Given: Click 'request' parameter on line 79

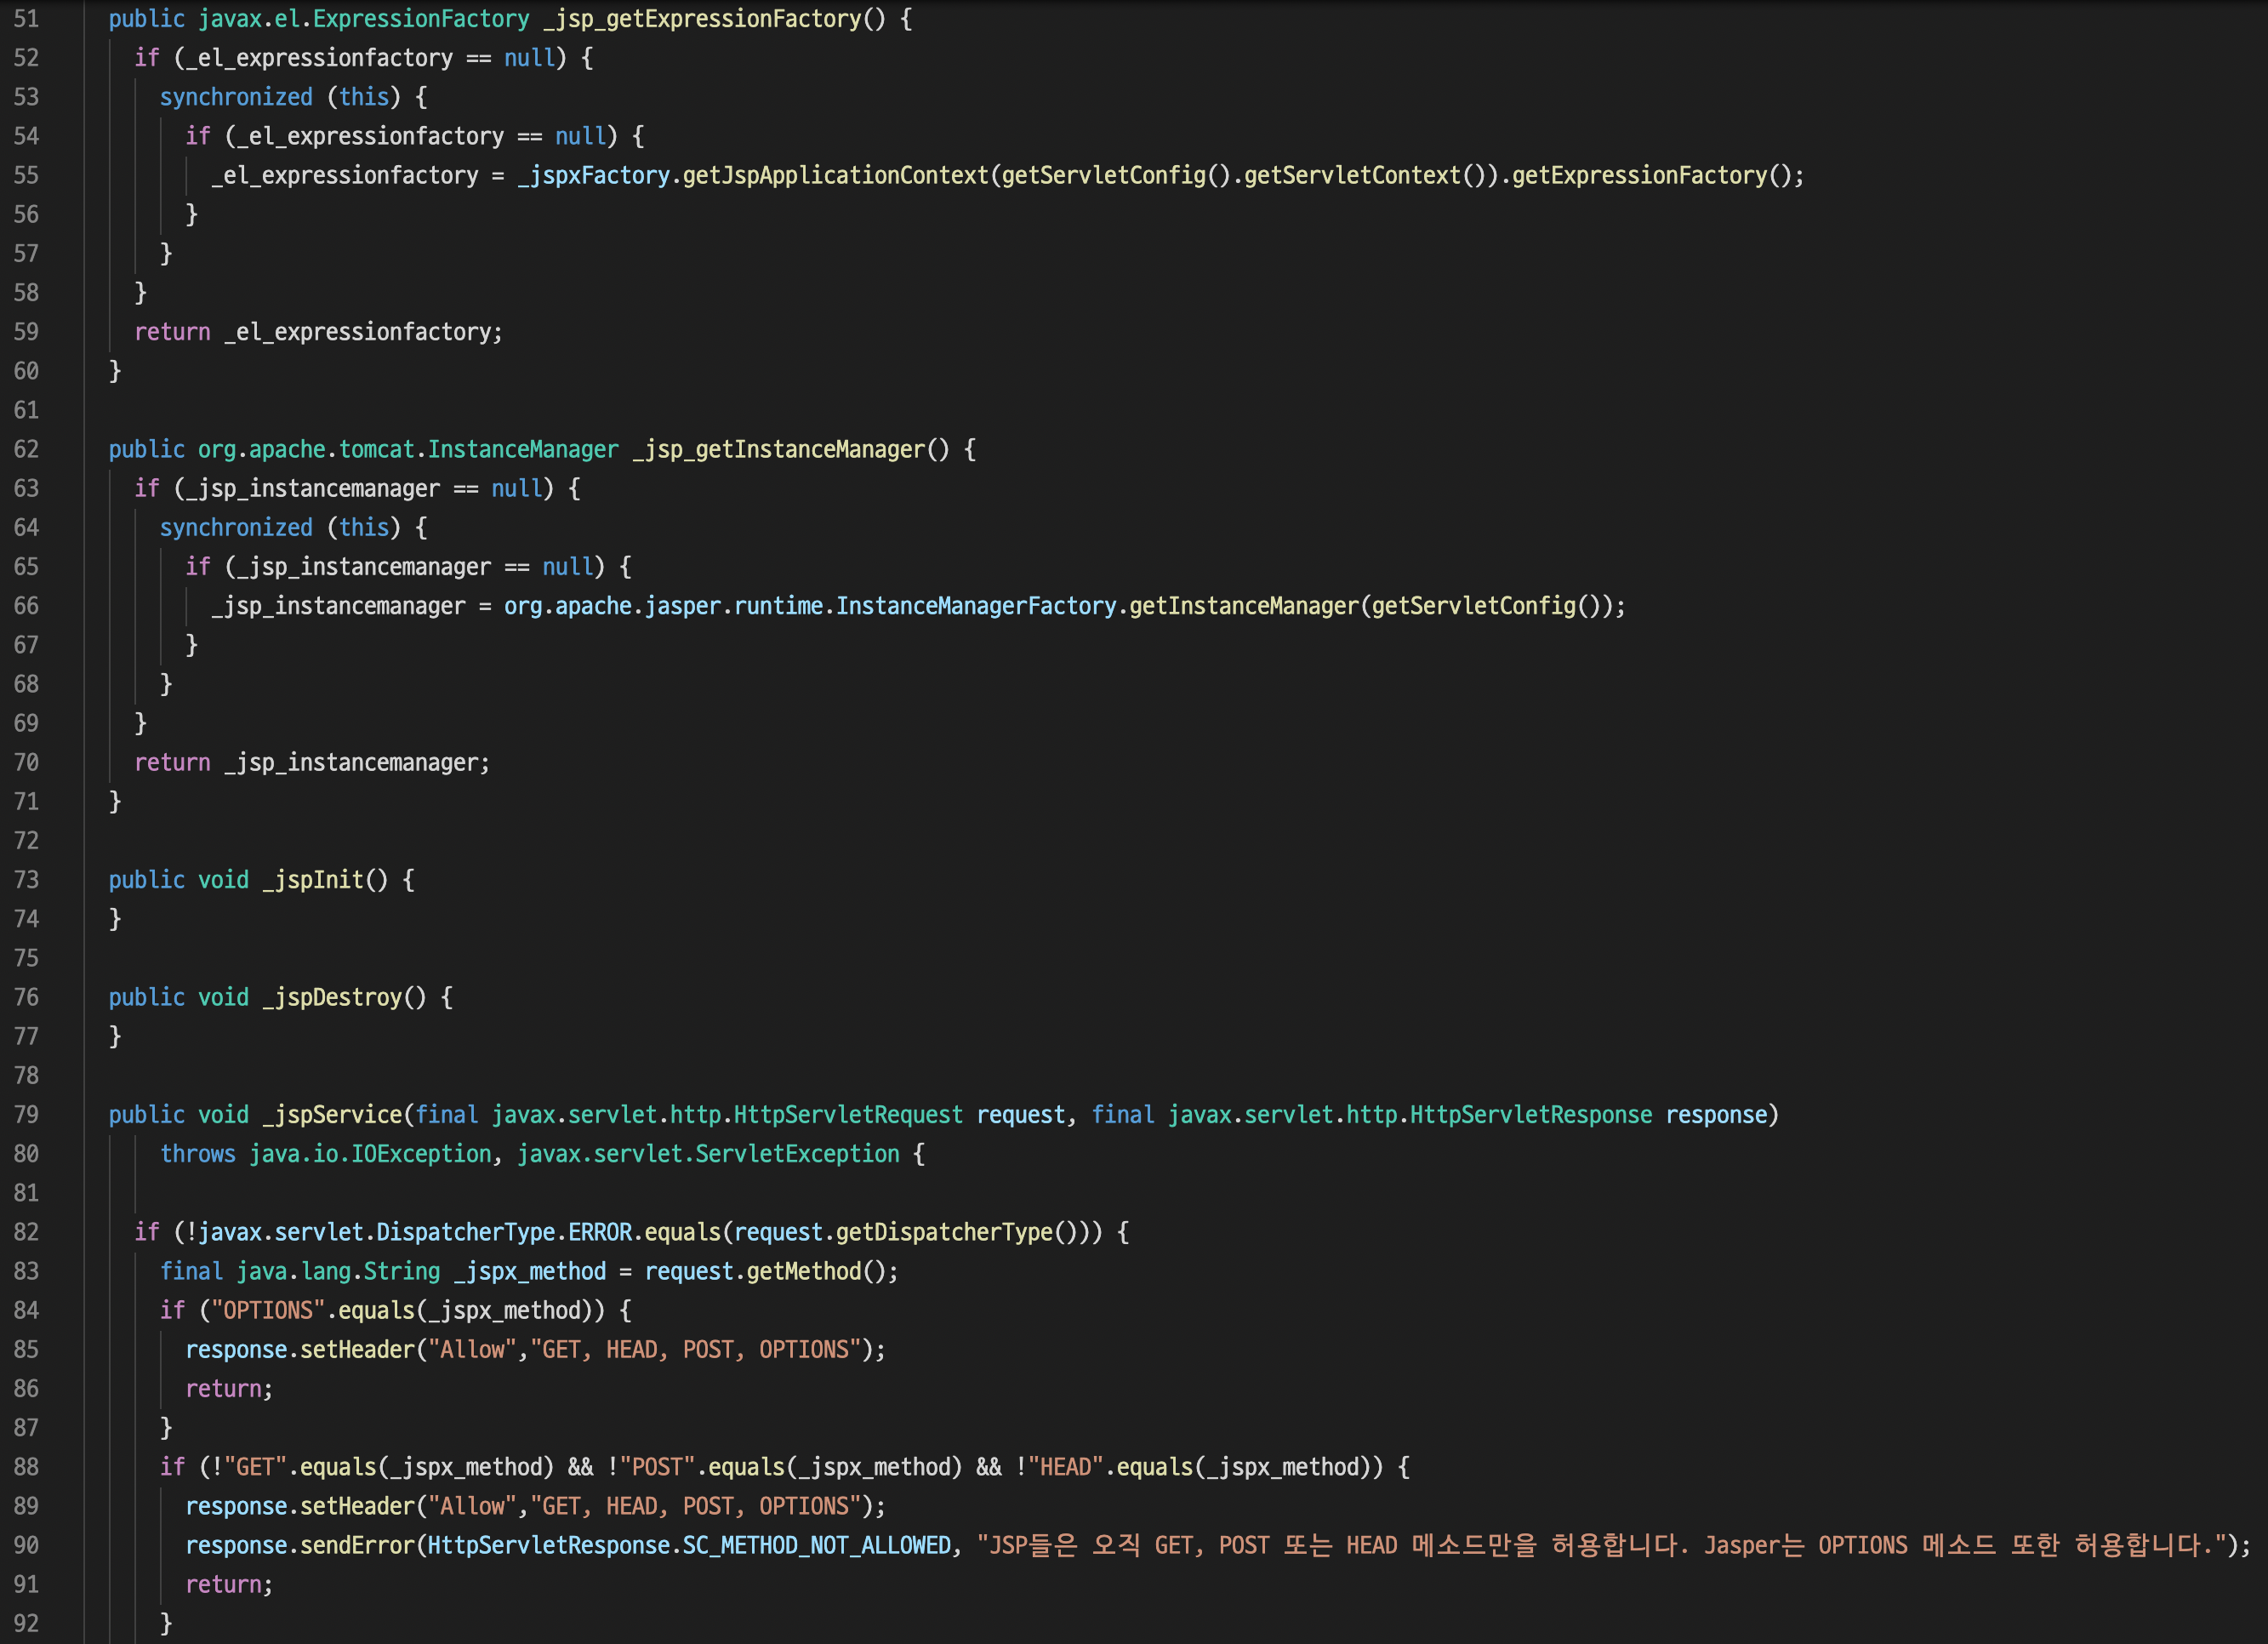Looking at the screenshot, I should click(x=1020, y=1114).
